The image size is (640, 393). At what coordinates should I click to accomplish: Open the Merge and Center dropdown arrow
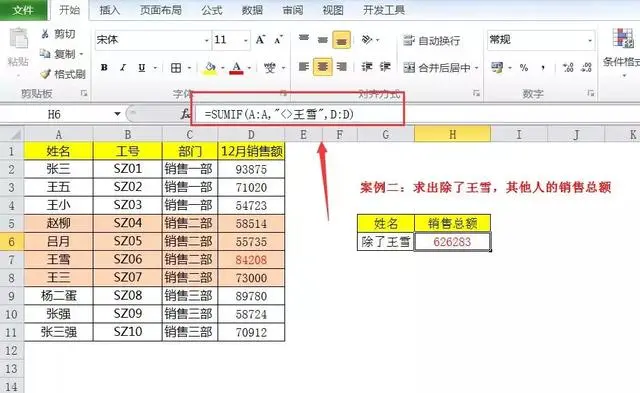(x=476, y=68)
